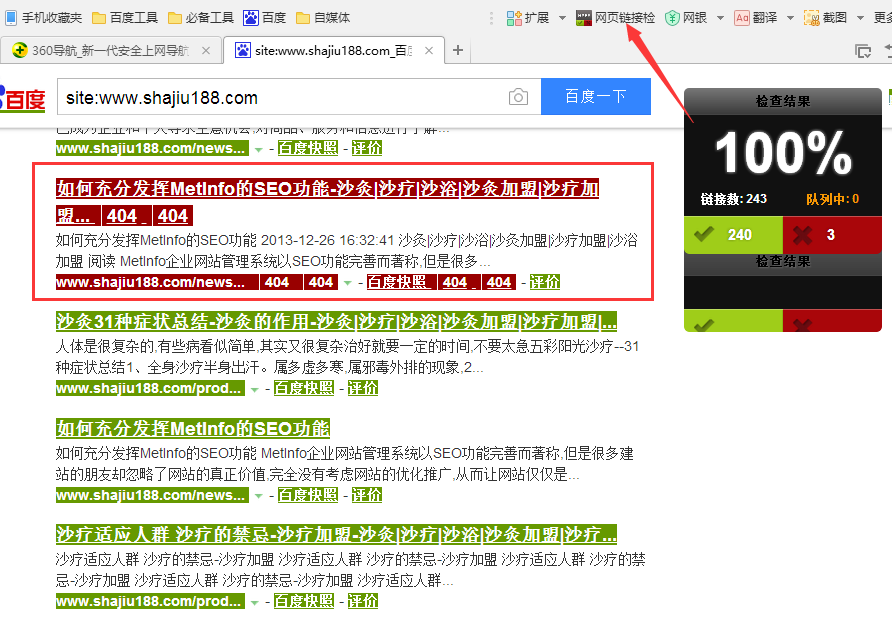Viewport: 892px width, 627px height.
Task: Expand the URL arrow in the 沙灸31种症状总结 result
Action: tap(254, 390)
